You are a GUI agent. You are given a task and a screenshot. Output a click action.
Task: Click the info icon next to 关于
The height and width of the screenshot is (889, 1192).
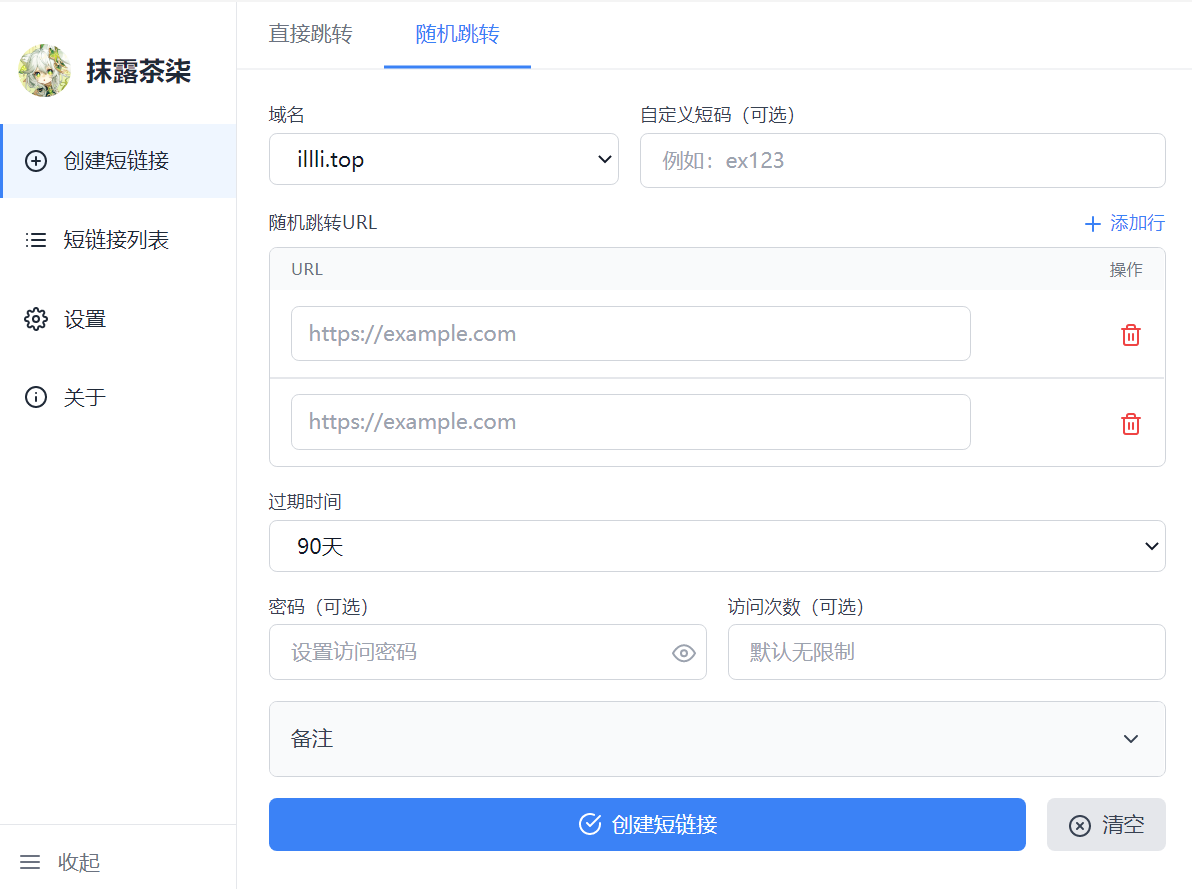36,397
